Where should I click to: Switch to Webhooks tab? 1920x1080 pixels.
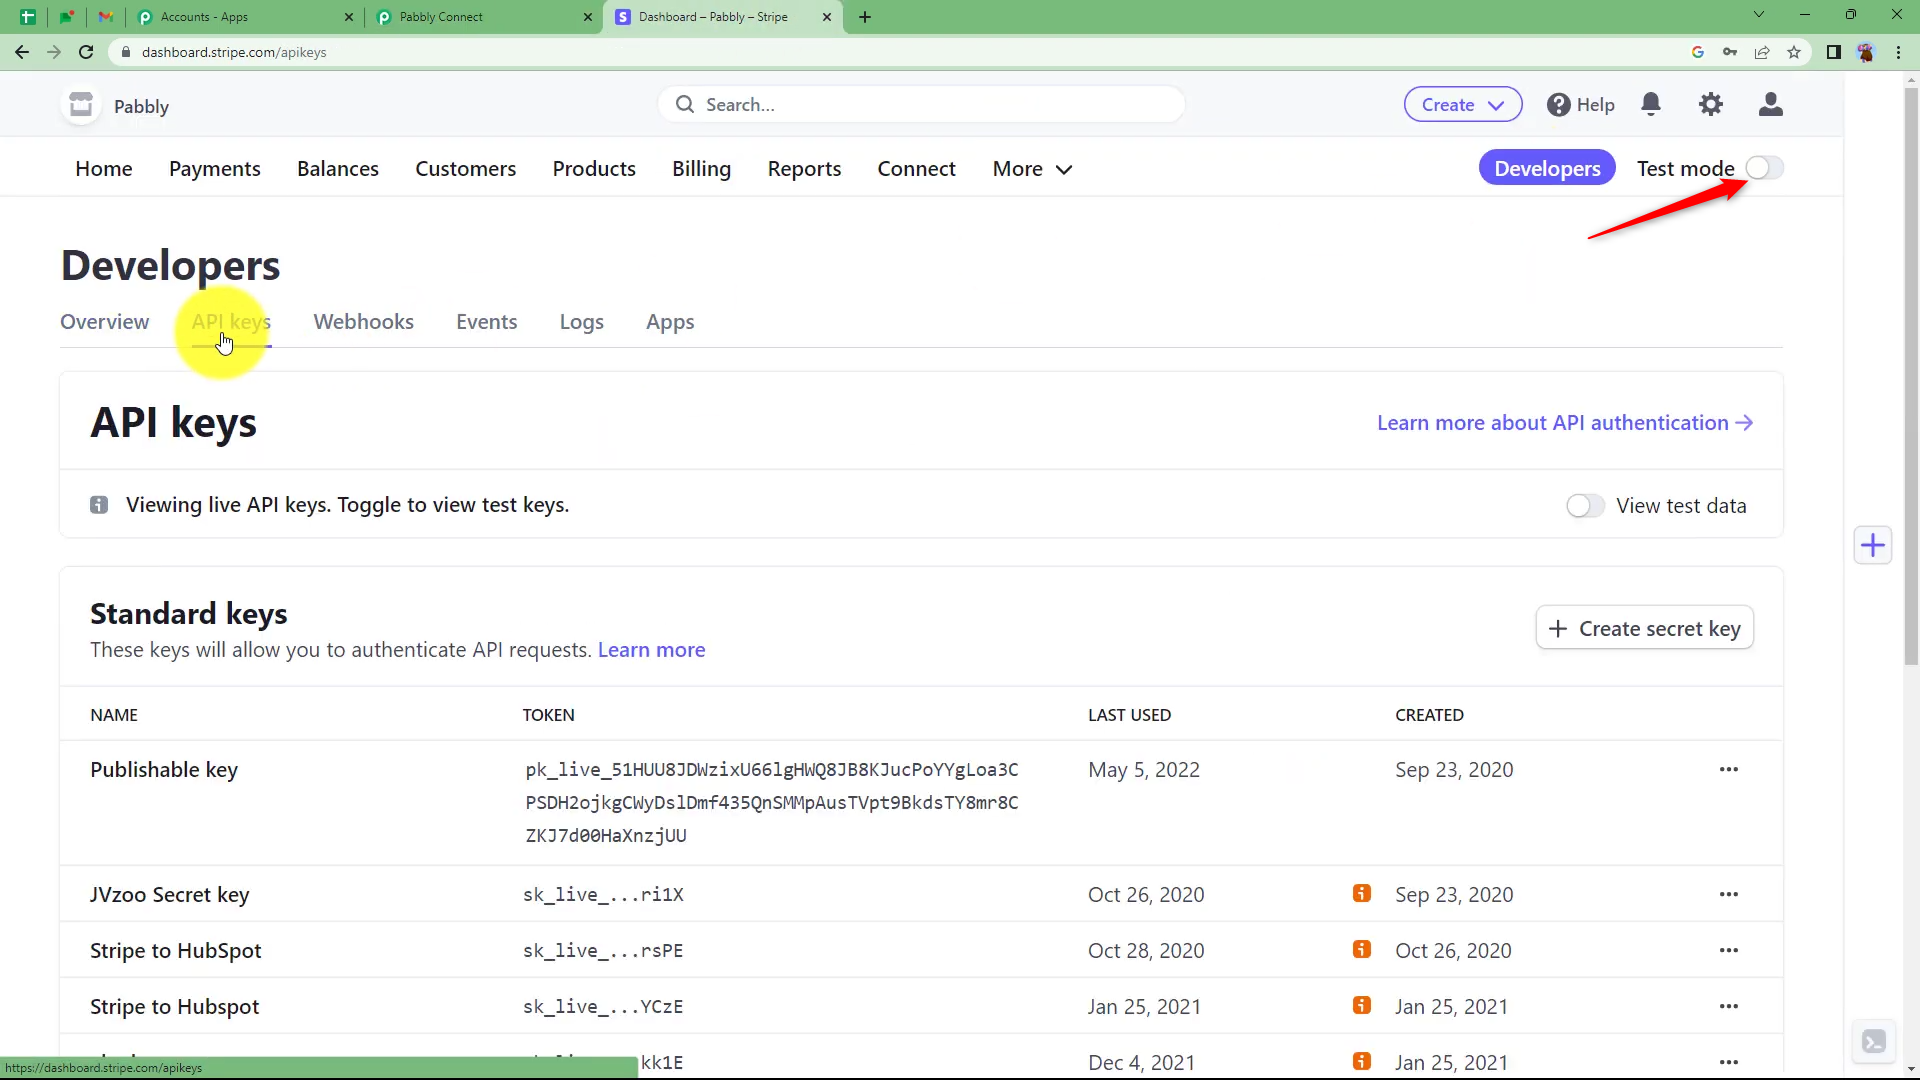tap(363, 322)
